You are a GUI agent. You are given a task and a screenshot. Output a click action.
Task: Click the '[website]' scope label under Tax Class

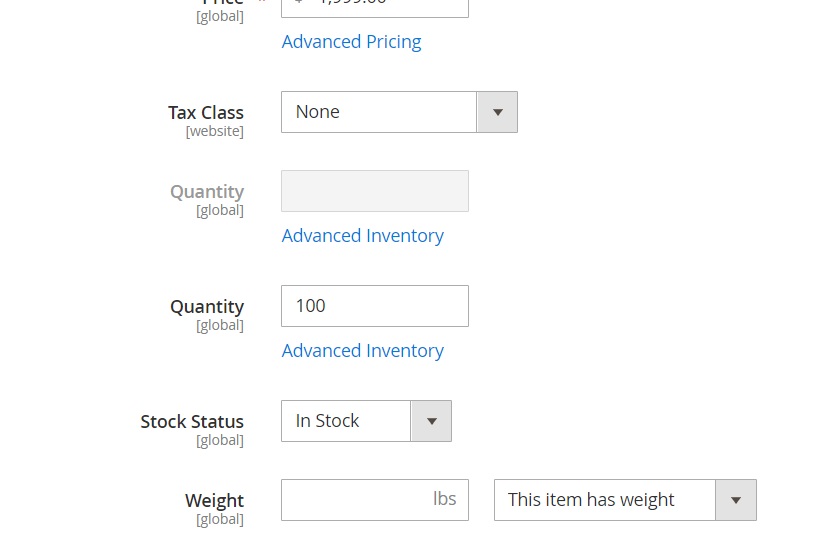click(214, 131)
